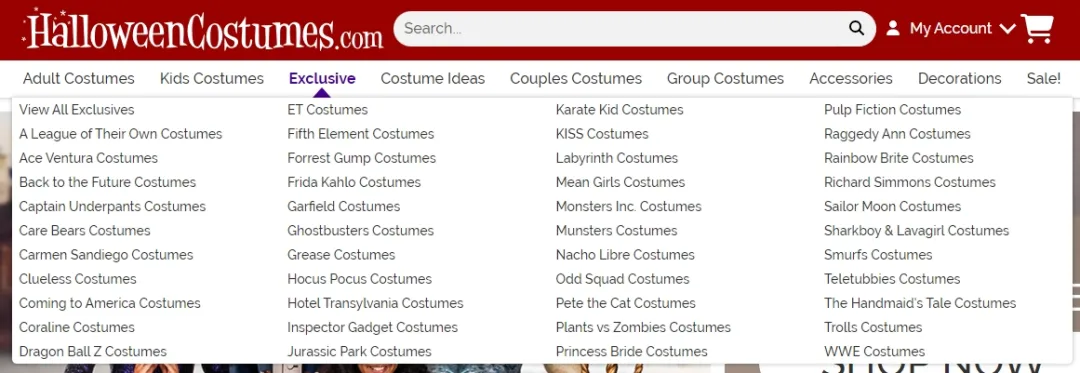The width and height of the screenshot is (1080, 373).
Task: Click the search magnifier icon
Action: 856,28
